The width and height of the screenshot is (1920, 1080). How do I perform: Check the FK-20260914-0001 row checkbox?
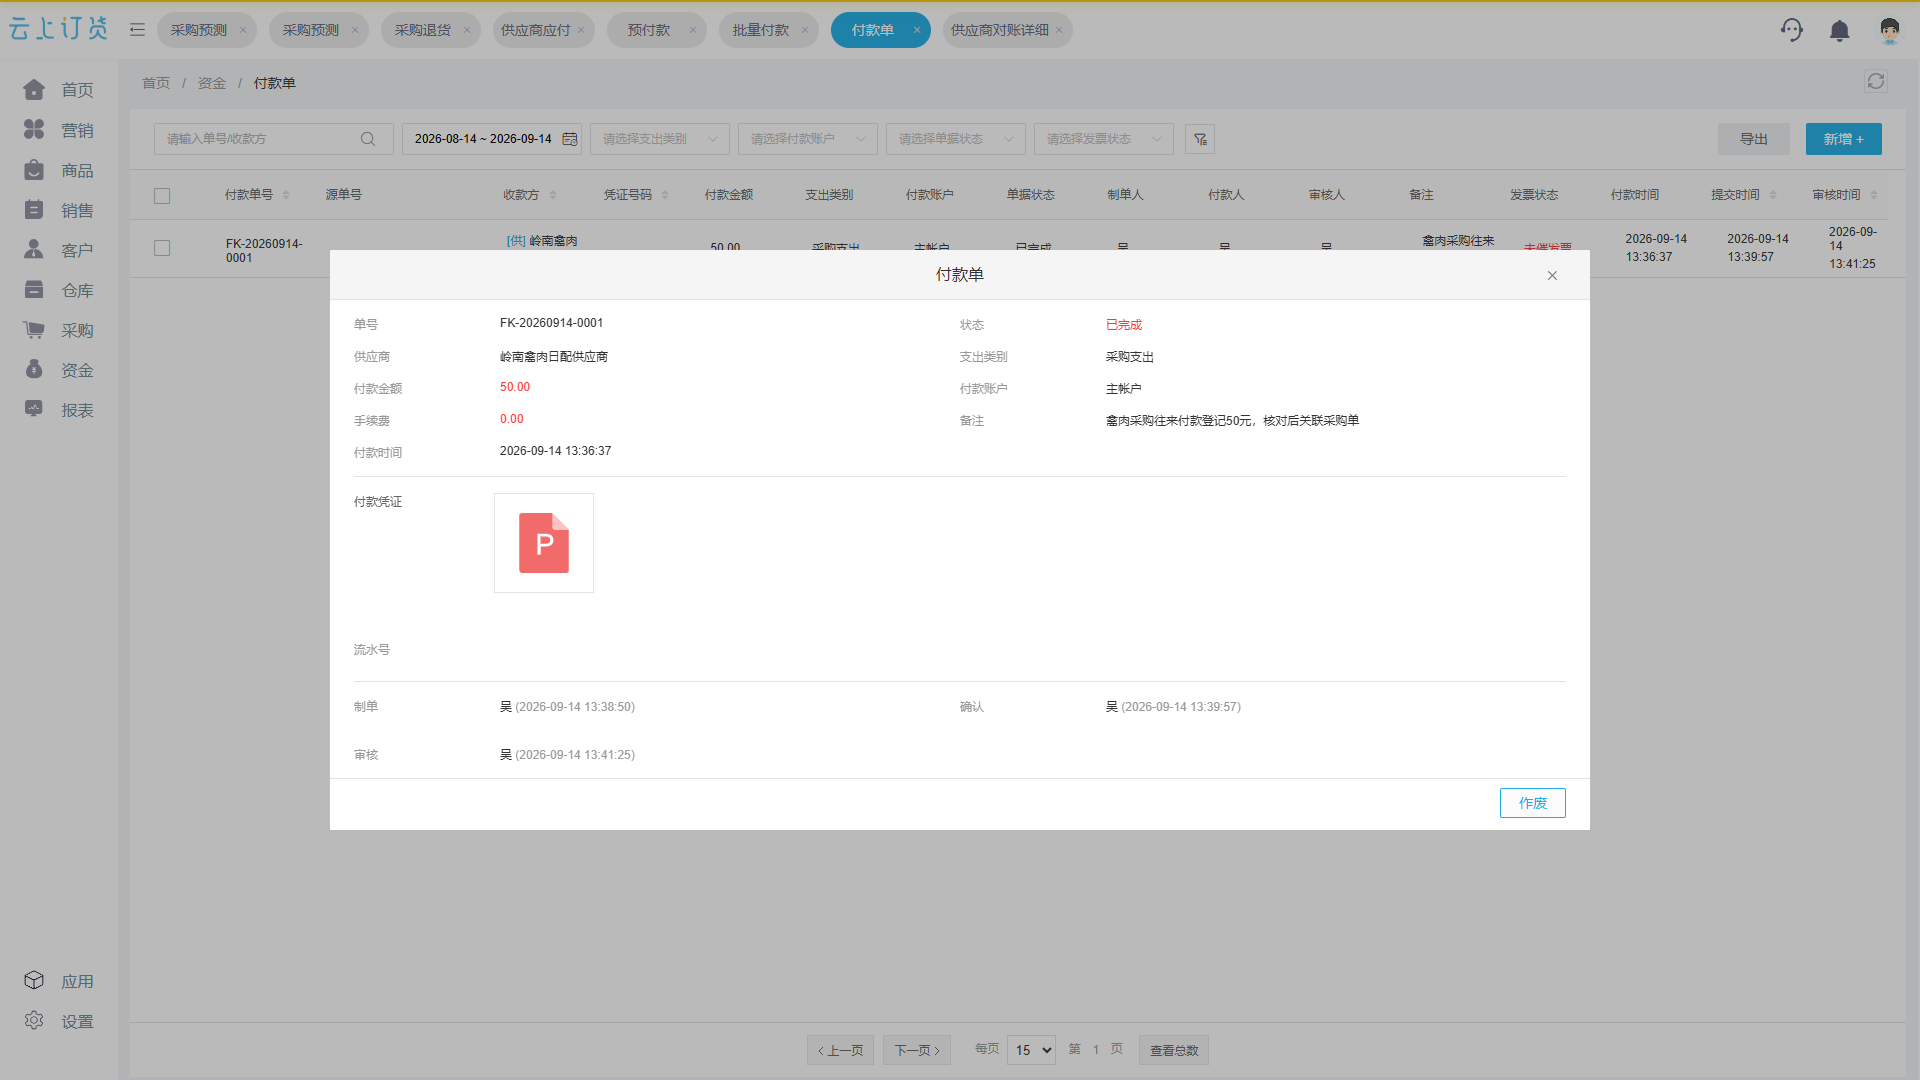pos(162,248)
